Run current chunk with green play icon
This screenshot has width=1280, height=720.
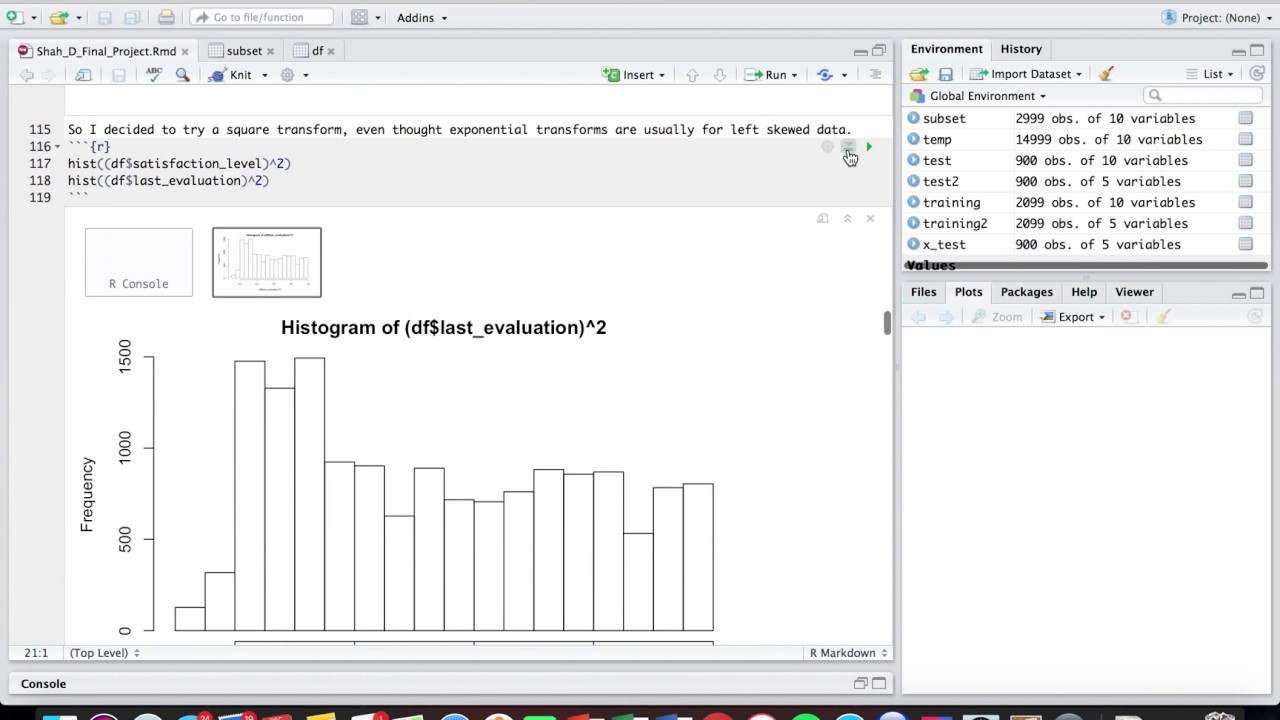868,147
